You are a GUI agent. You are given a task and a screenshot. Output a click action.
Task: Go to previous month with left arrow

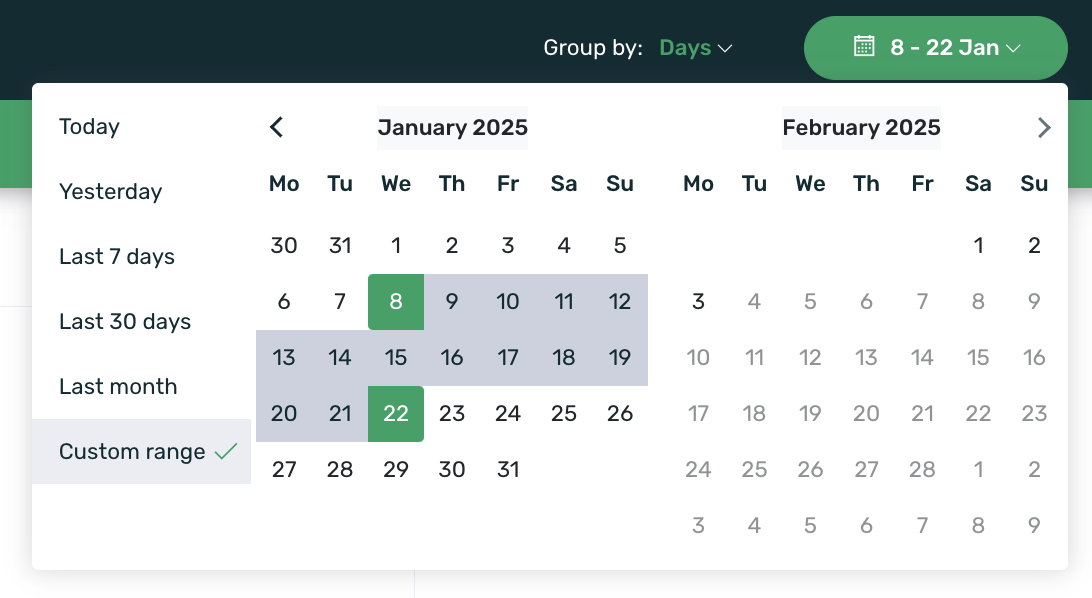[x=277, y=127]
